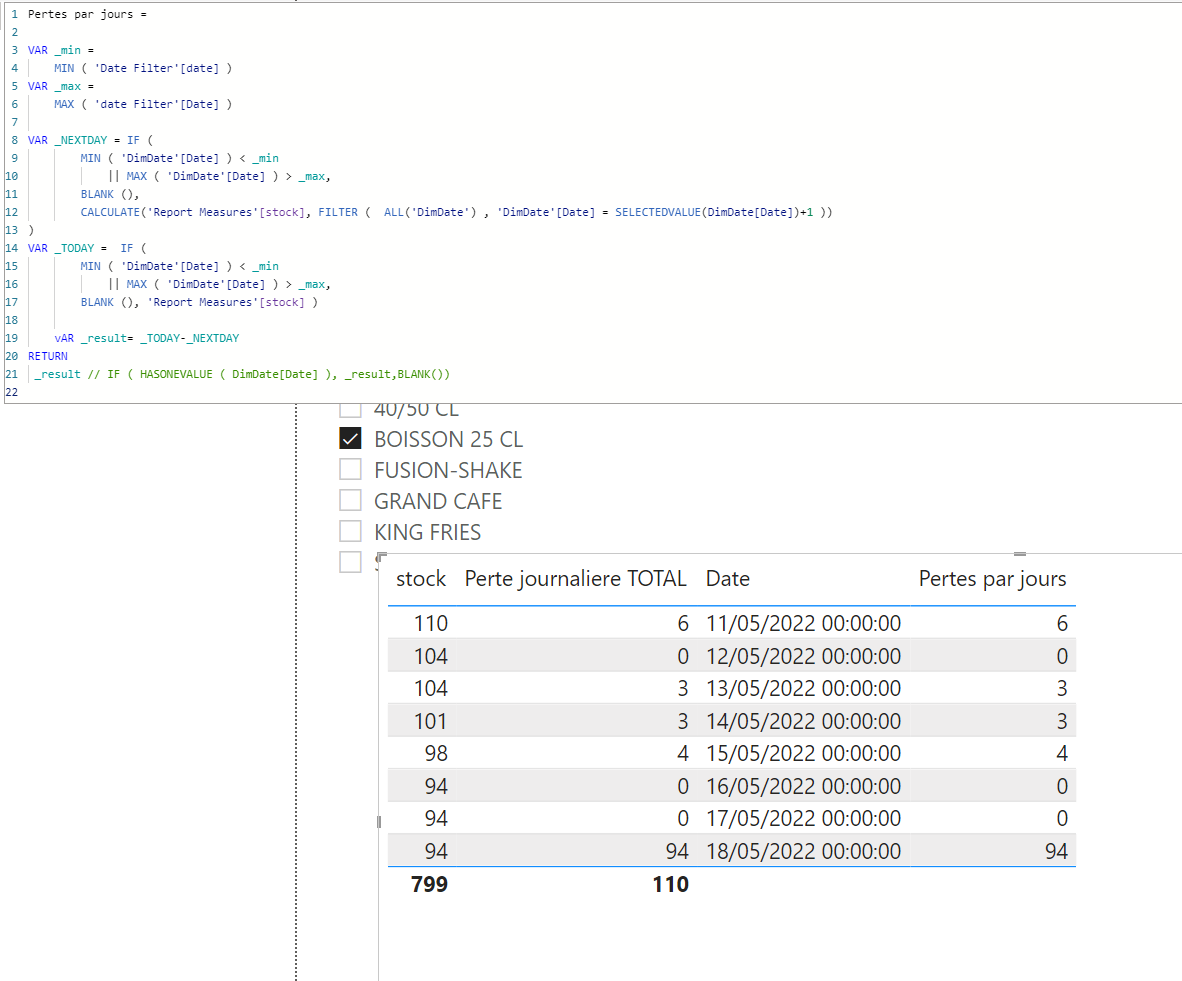Select date cell 15/05/2022 00:00:00
Image resolution: width=1182 pixels, height=981 pixels.
[x=803, y=753]
